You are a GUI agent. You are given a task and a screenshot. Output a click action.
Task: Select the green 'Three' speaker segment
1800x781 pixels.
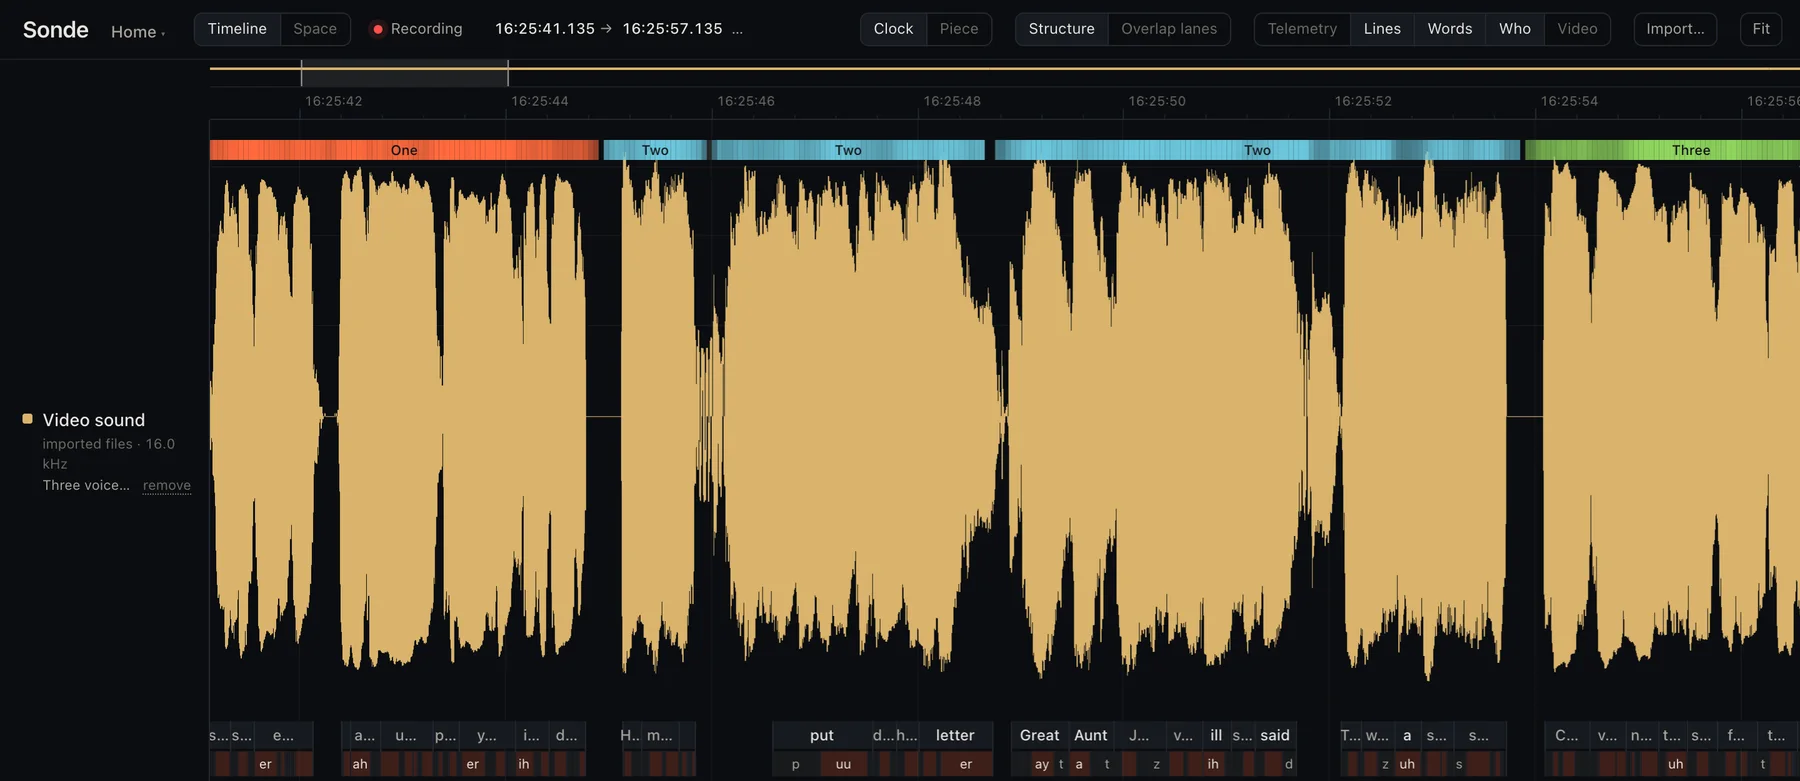(1662, 150)
